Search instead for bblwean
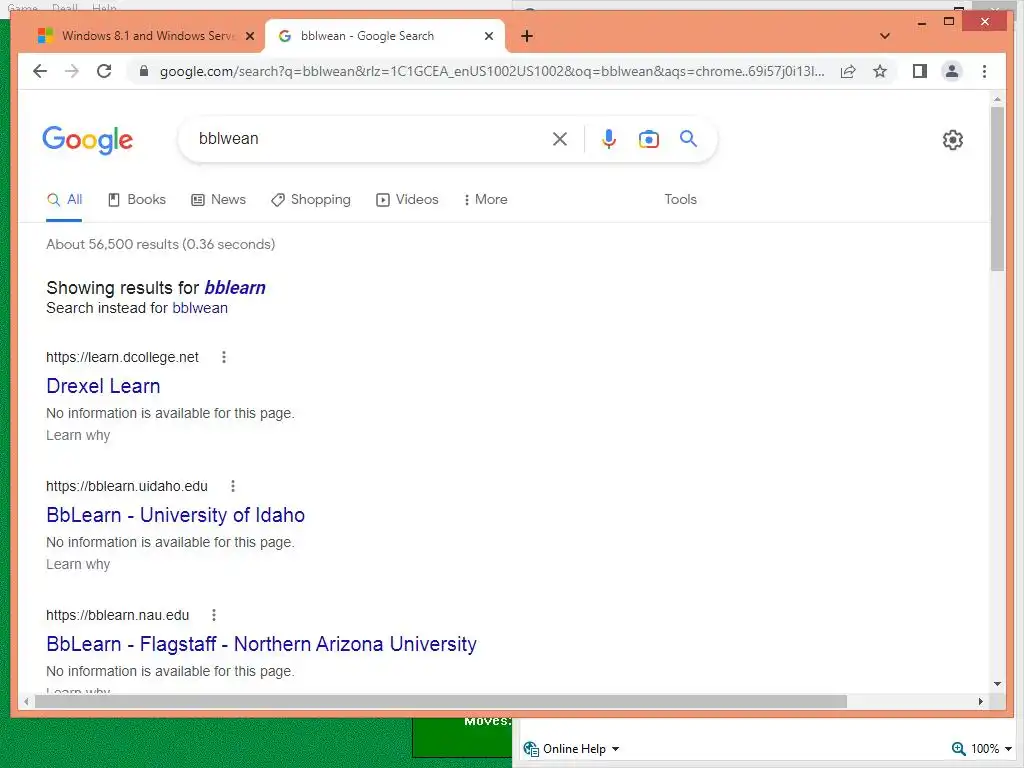1024x768 pixels. pyautogui.click(x=200, y=308)
